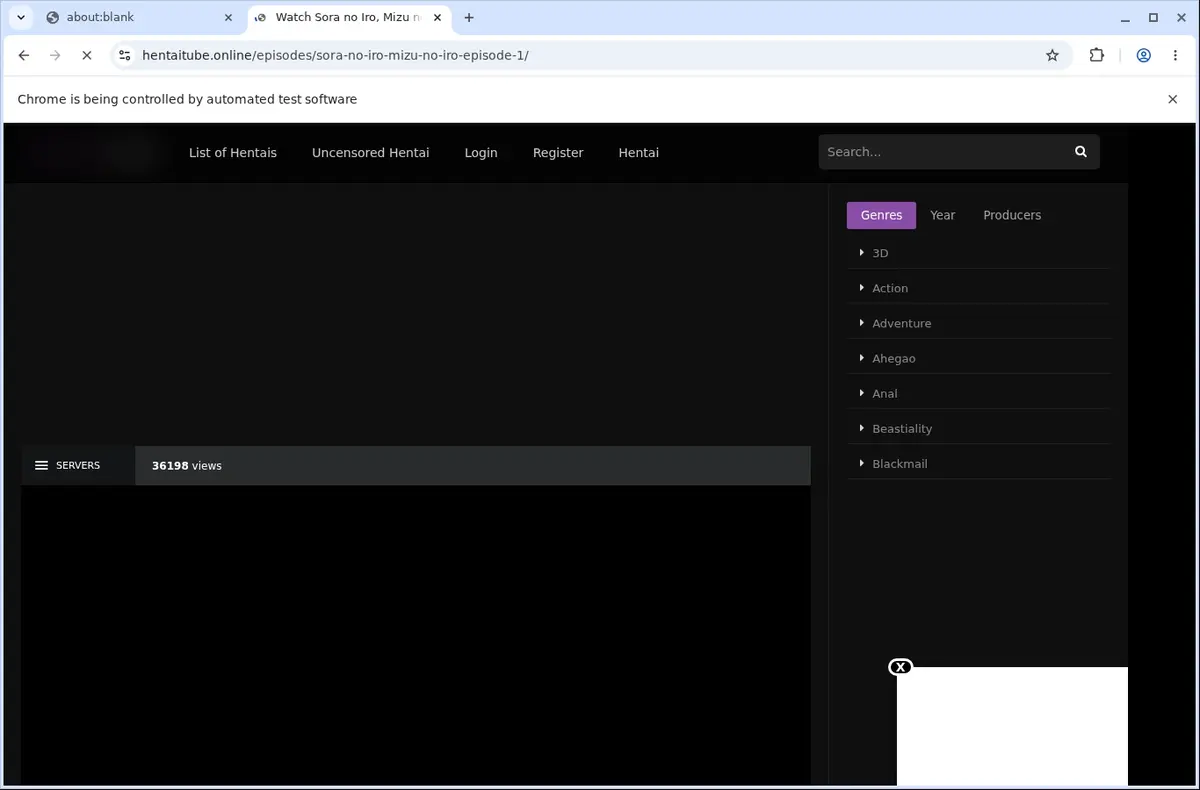
Task: Click the black video player area
Action: pyautogui.click(x=416, y=635)
